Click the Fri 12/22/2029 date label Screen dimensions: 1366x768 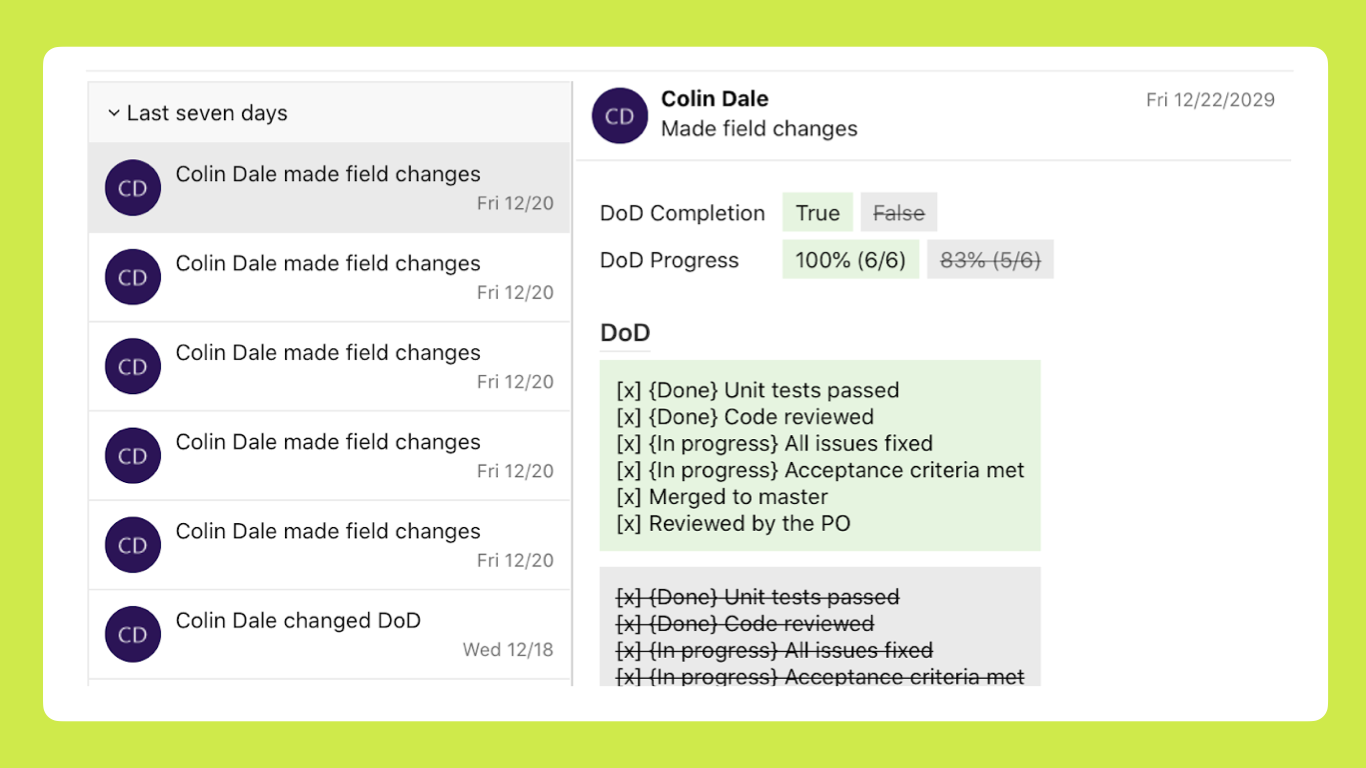pos(1210,99)
